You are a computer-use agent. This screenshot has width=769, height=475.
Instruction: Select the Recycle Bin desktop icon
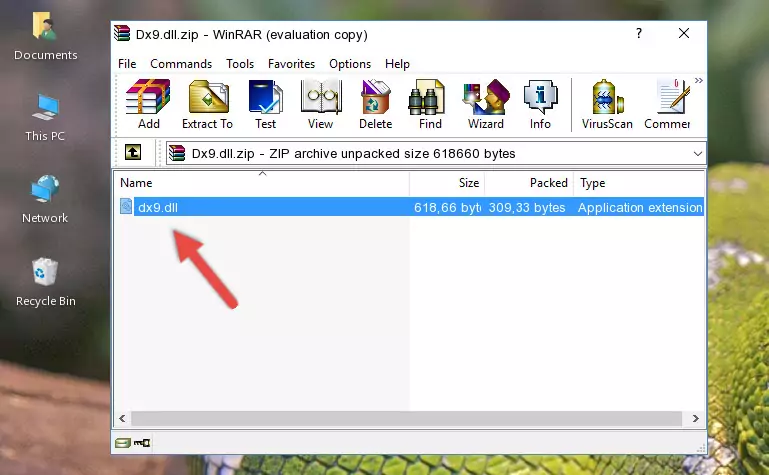(46, 282)
